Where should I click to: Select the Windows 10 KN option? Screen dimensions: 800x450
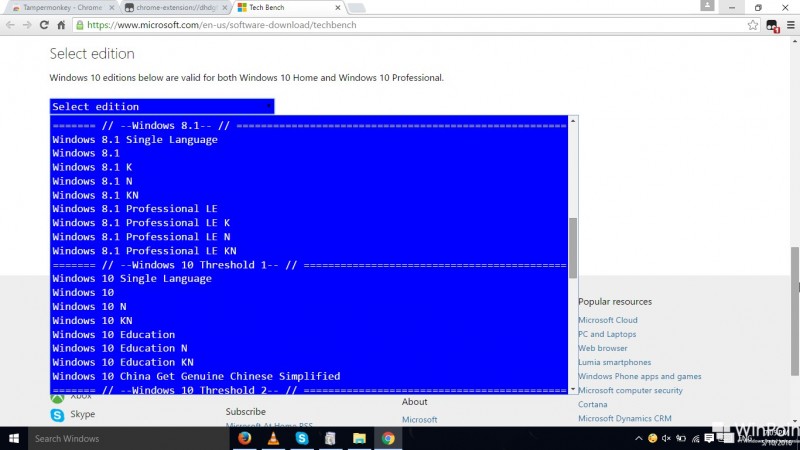coord(309,320)
